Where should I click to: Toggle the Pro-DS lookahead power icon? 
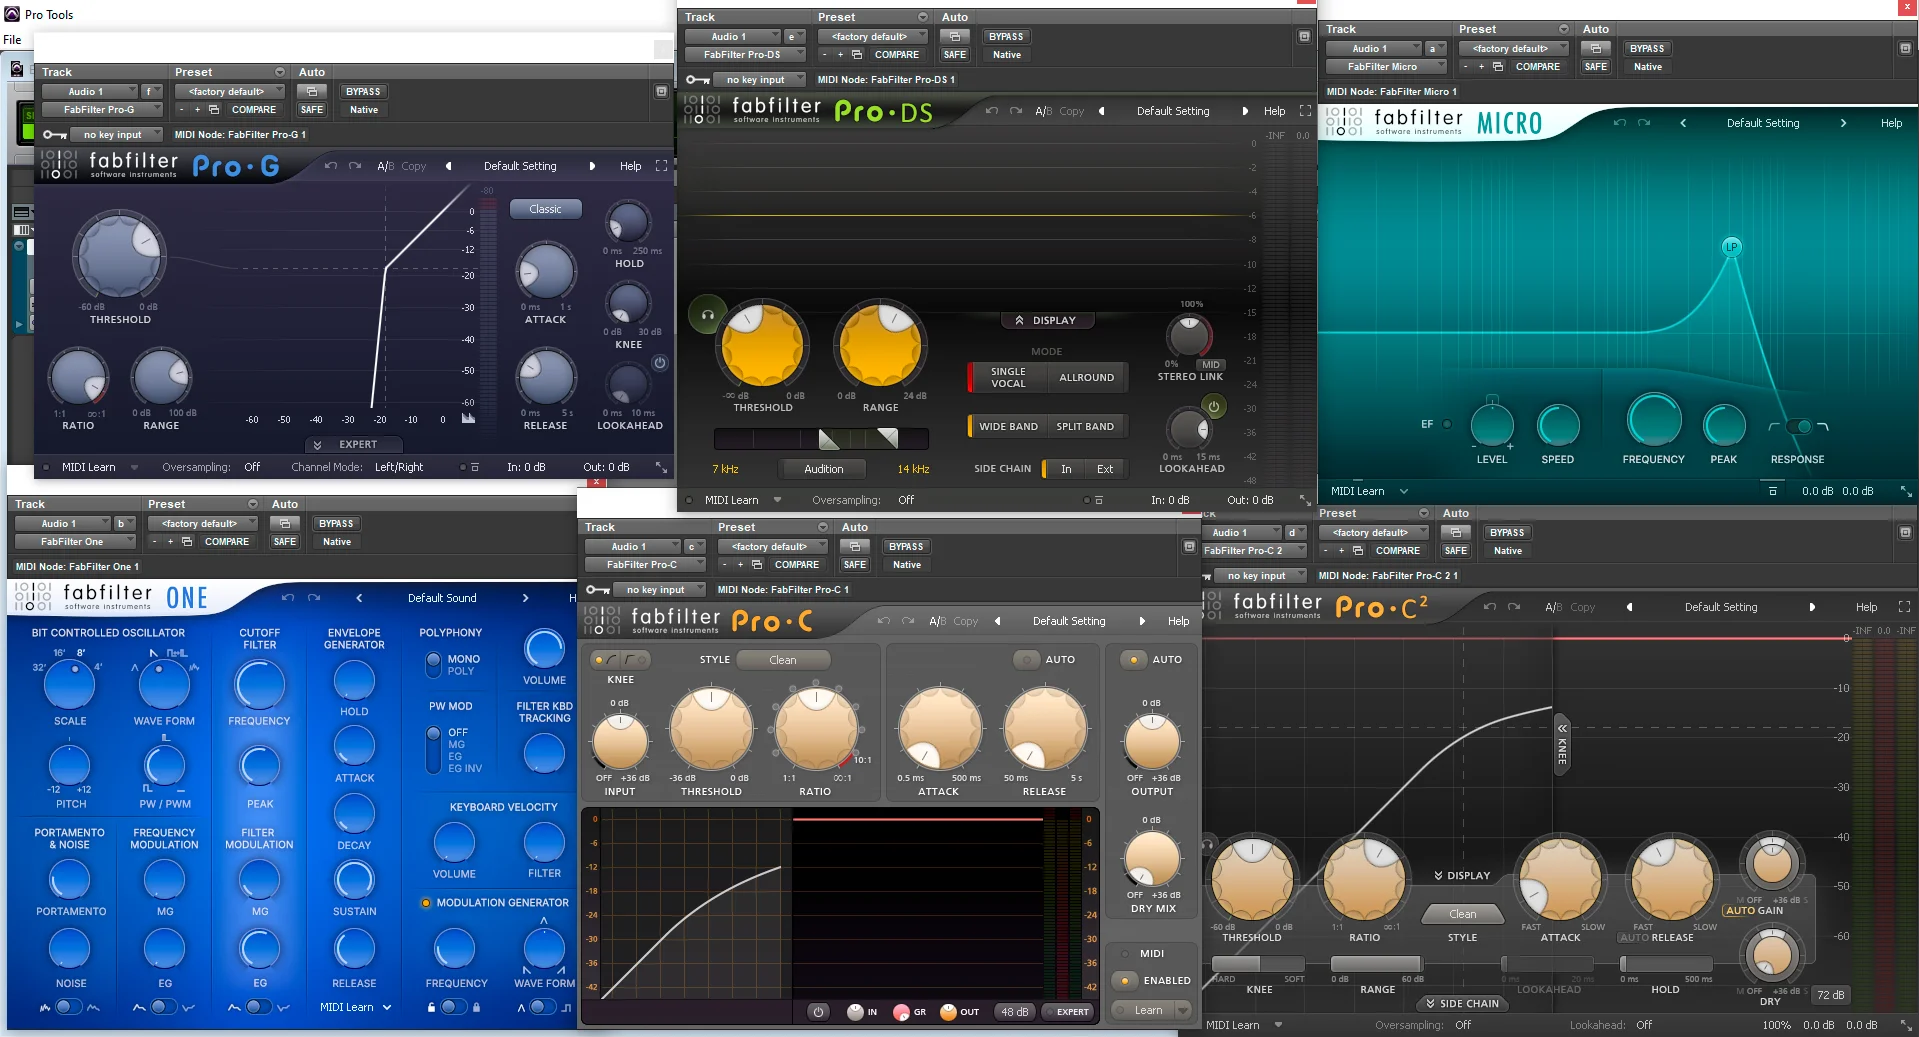1213,407
